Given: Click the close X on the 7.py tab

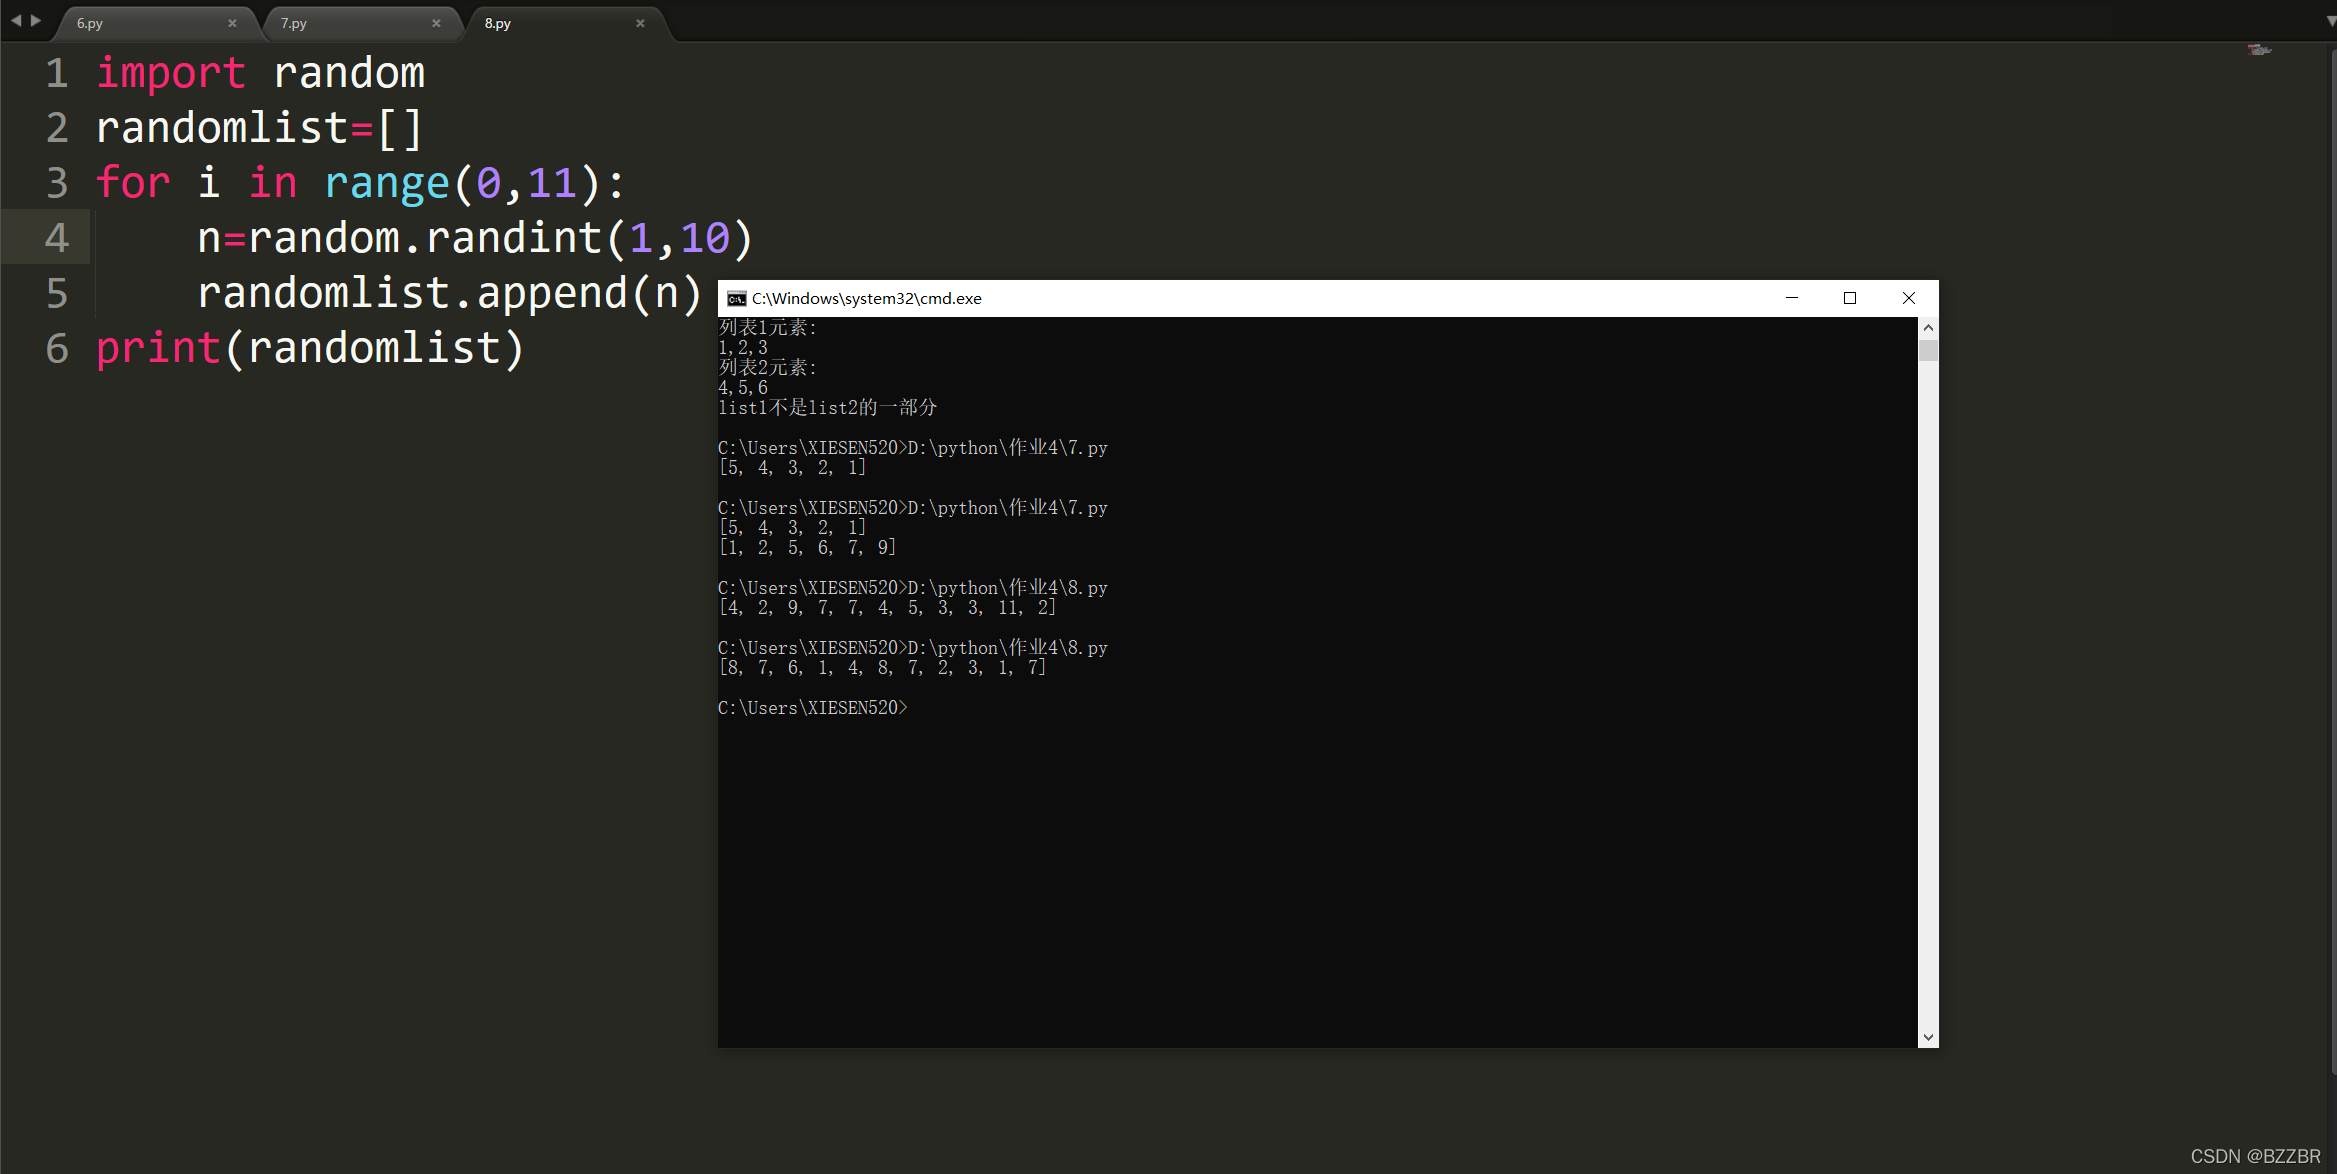Looking at the screenshot, I should point(437,23).
